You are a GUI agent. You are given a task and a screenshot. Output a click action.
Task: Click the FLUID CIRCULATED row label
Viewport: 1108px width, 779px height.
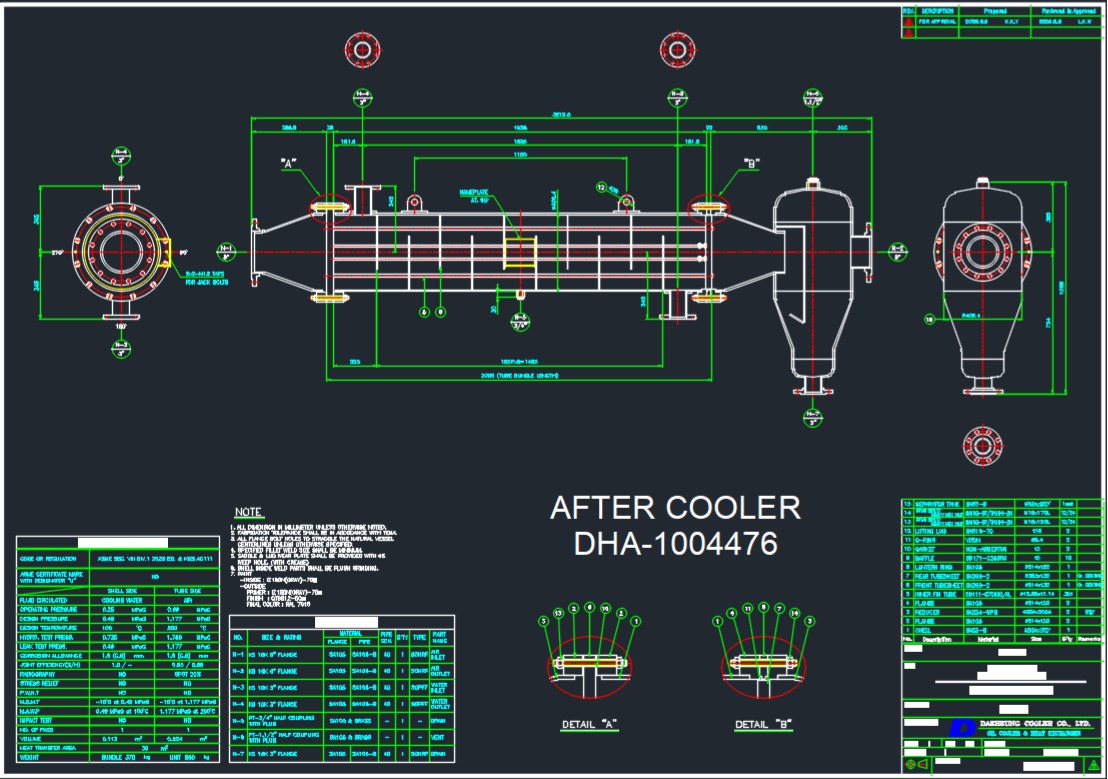[x=44, y=600]
